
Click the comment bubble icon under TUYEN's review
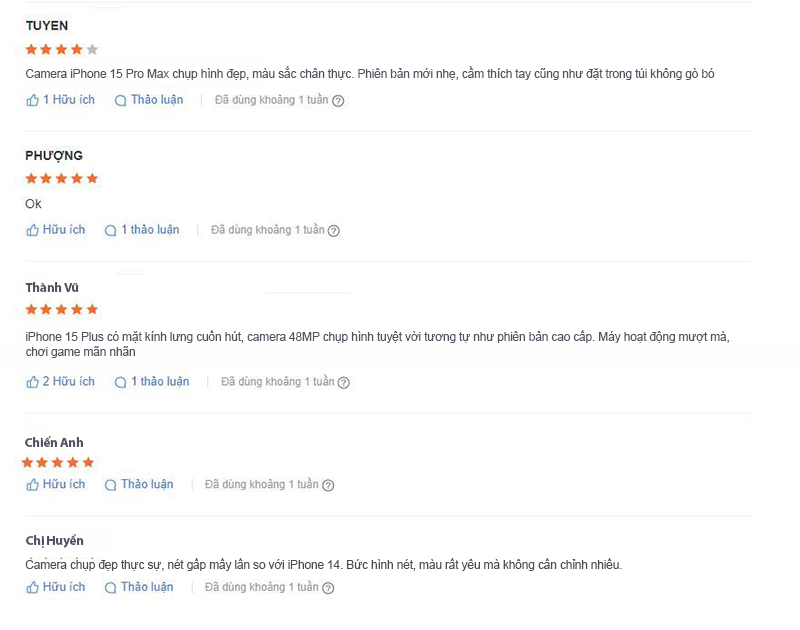tap(121, 100)
